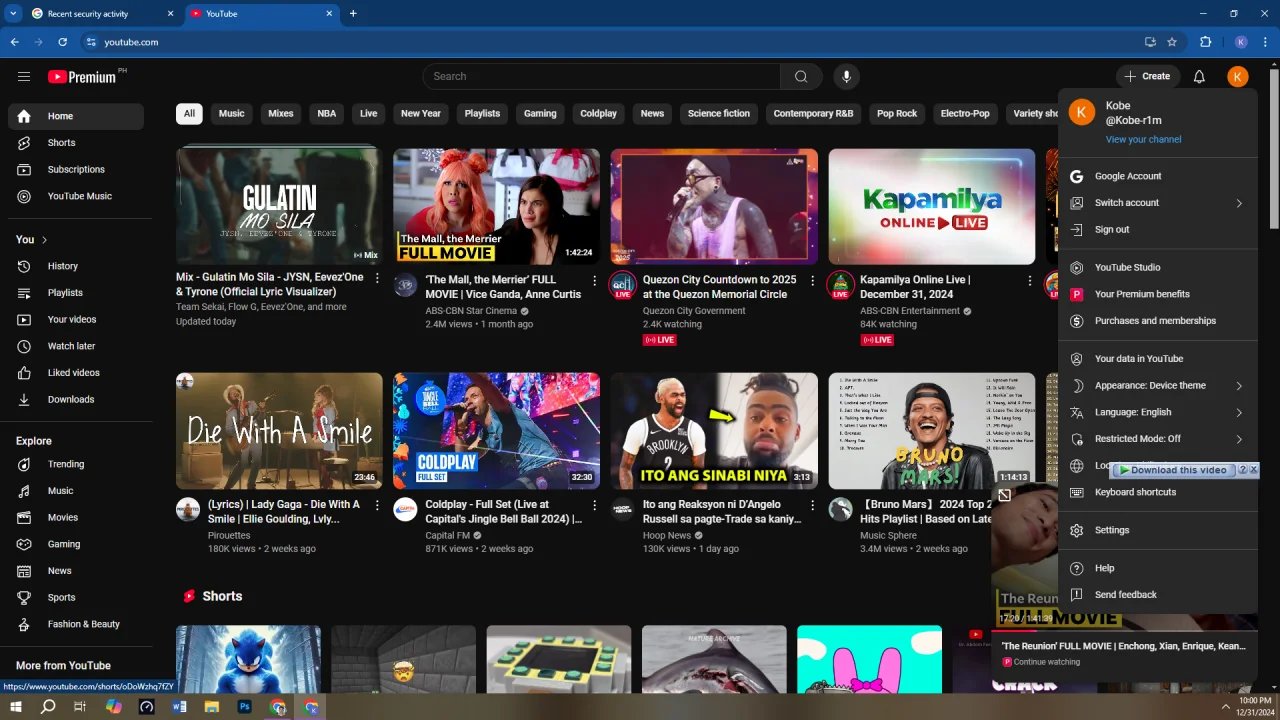Image resolution: width=1280 pixels, height=720 pixels.
Task: Open Your data in YouTube
Action: (x=1158, y=359)
